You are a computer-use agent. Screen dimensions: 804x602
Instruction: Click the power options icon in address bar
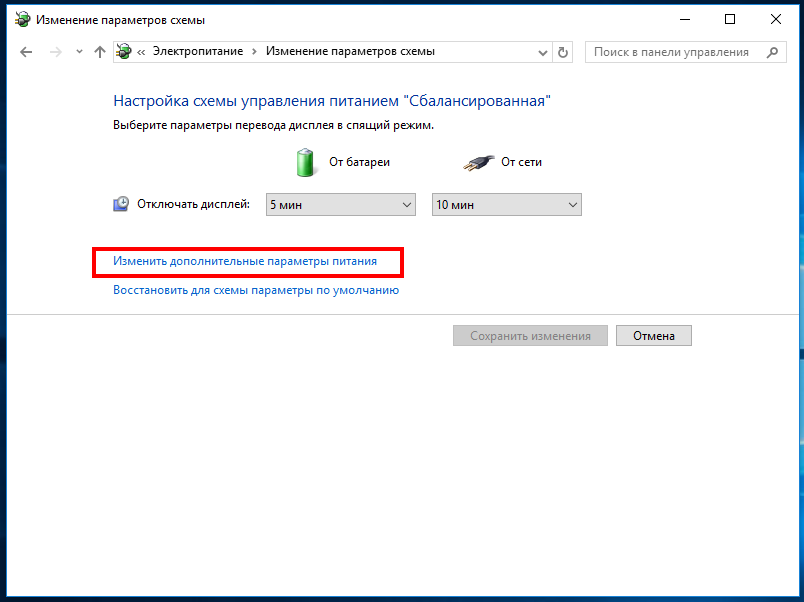coord(124,51)
